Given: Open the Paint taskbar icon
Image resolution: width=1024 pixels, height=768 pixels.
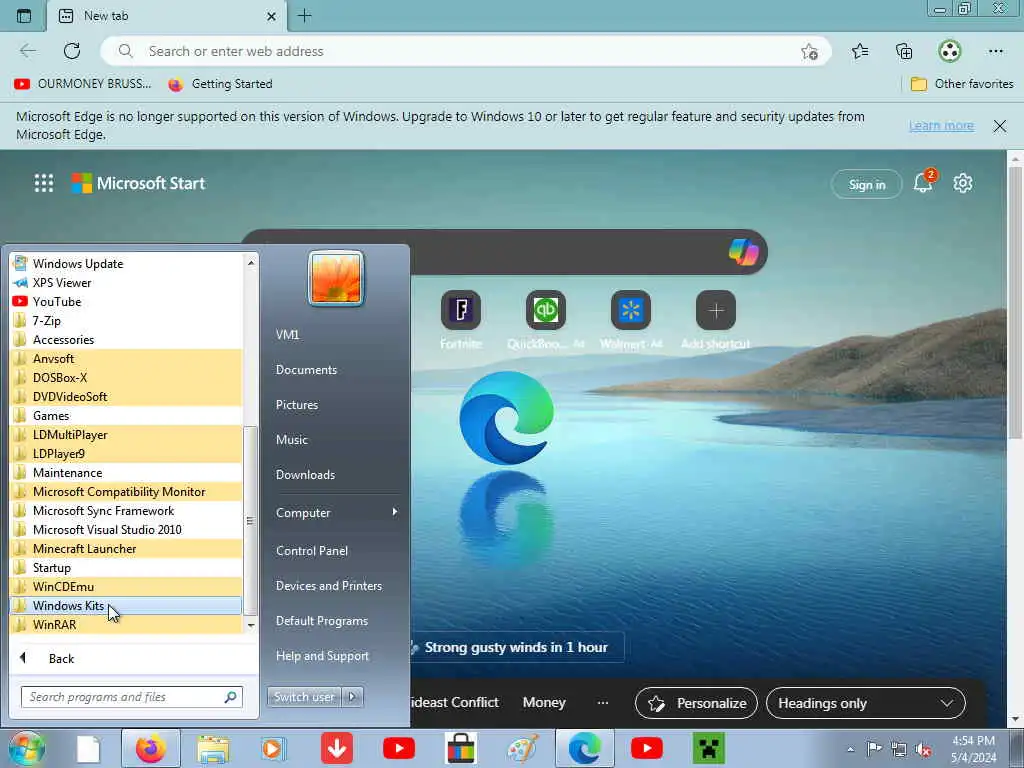Looking at the screenshot, I should [523, 748].
